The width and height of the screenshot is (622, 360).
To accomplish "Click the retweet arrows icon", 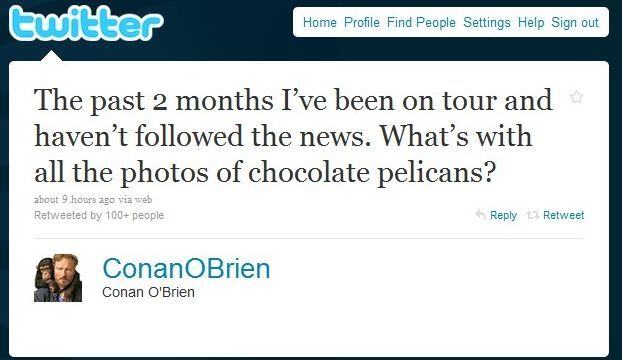I will (x=532, y=215).
